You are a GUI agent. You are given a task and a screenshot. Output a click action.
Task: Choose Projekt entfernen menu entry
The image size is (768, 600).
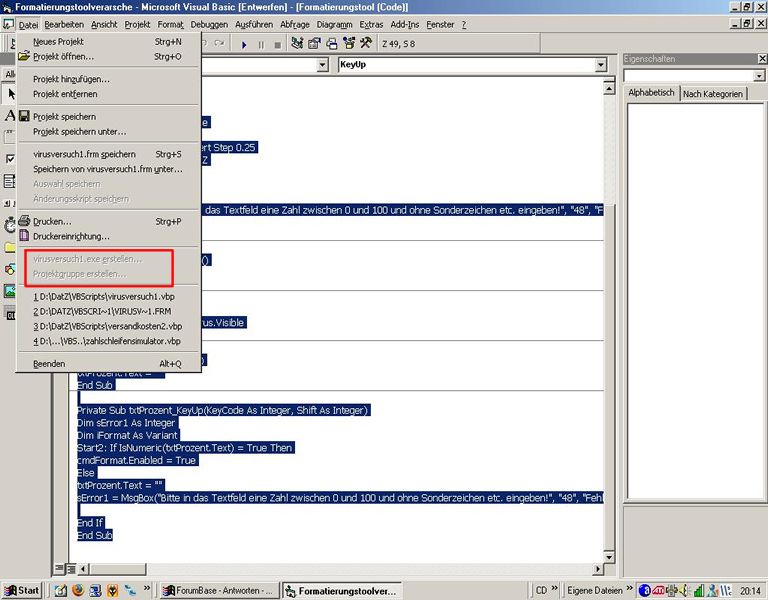click(x=109, y=94)
